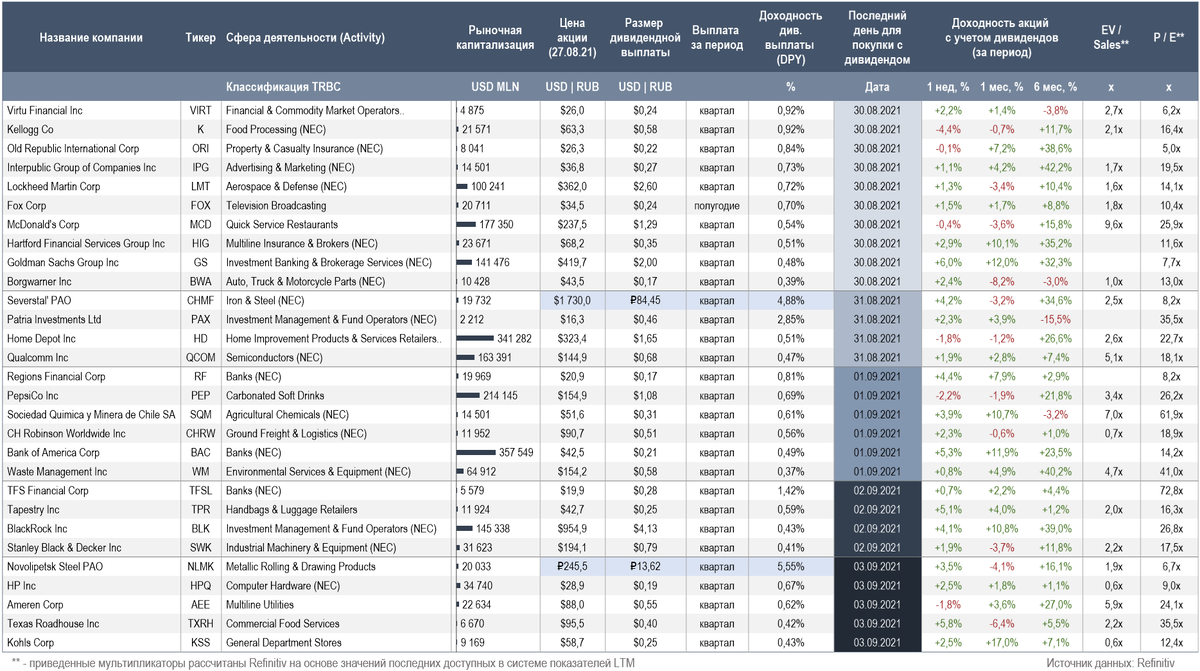Click the 'EV / Sales**' header

click(1110, 38)
